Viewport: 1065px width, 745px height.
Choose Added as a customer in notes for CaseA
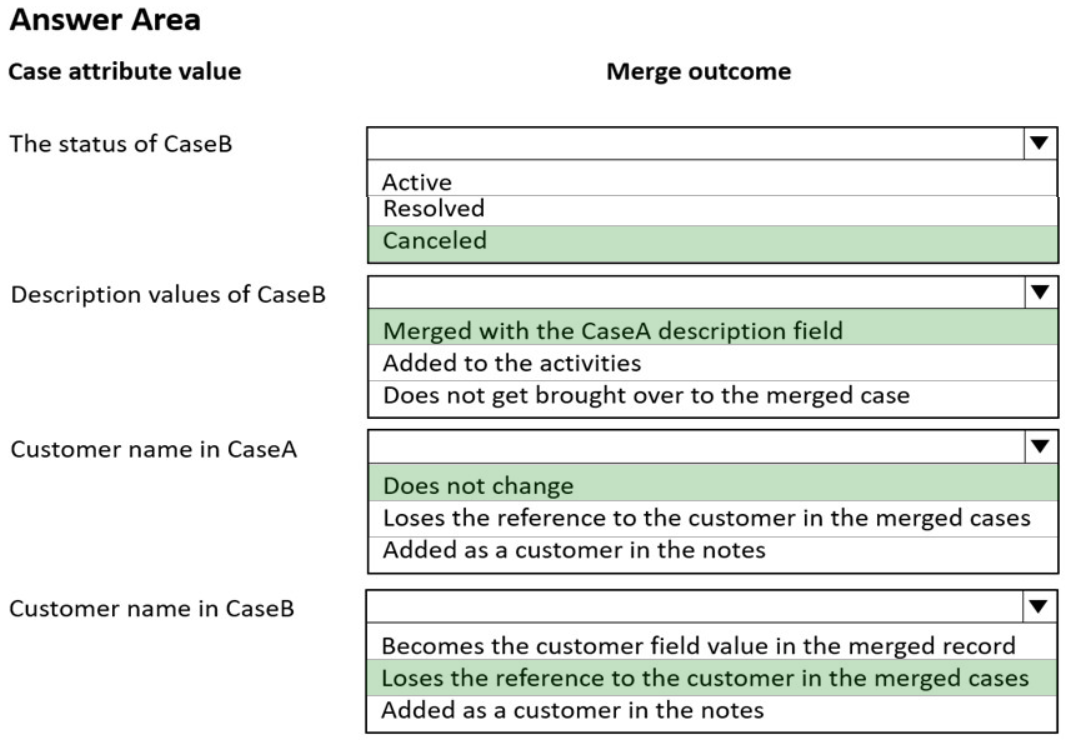pos(573,550)
